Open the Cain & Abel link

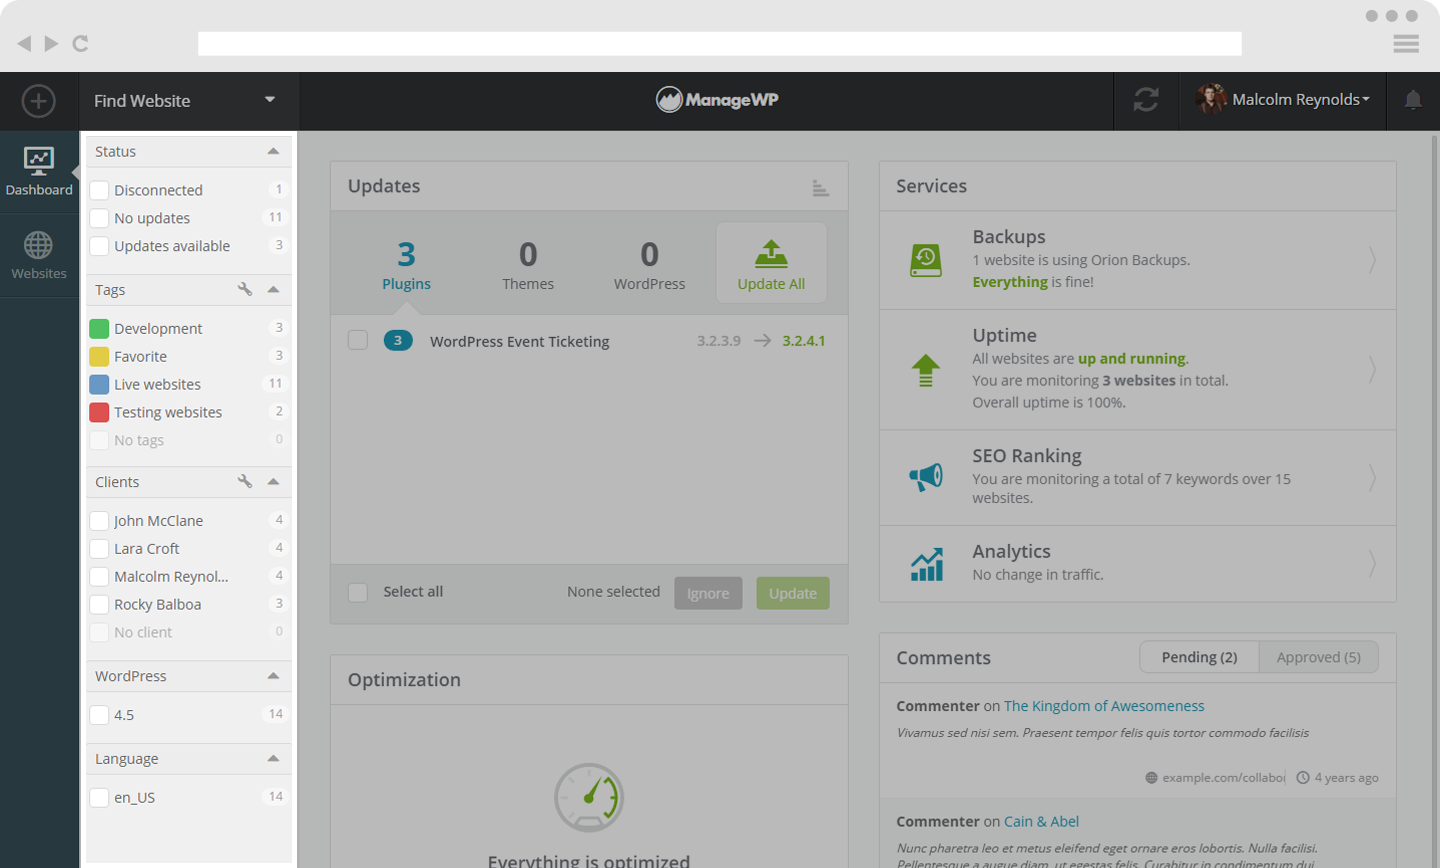(x=1041, y=822)
